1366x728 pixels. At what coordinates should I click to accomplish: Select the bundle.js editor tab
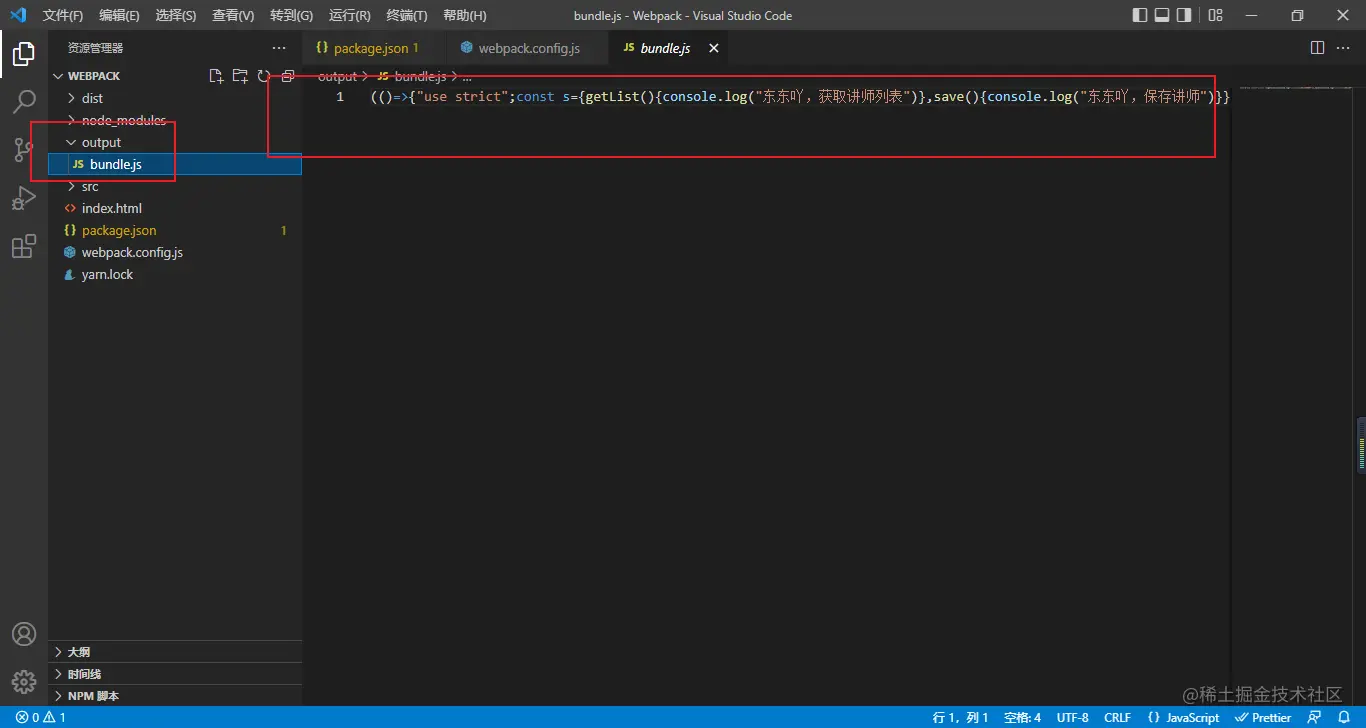coord(668,48)
